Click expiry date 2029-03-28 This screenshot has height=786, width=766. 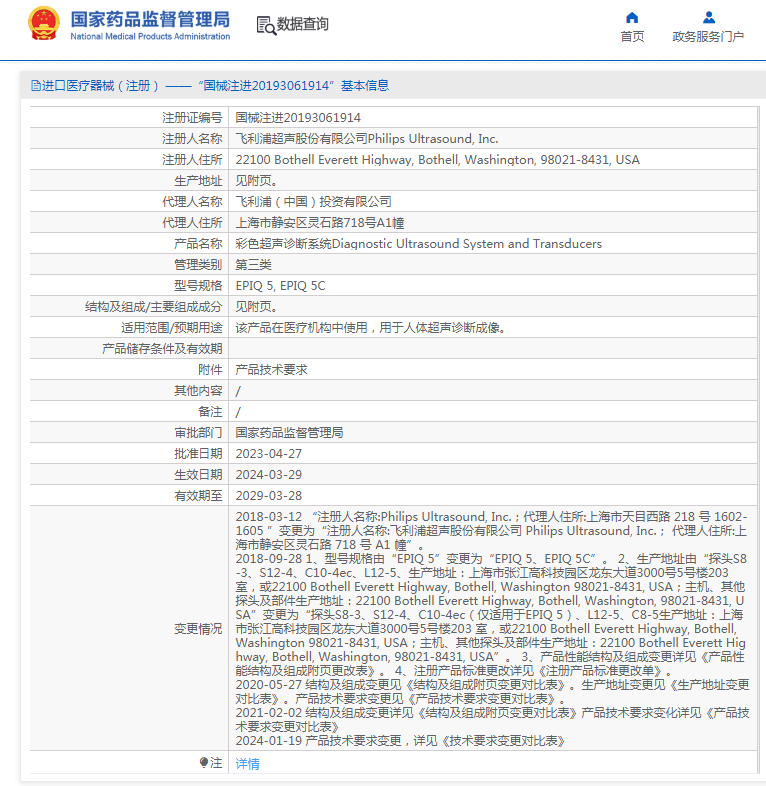[269, 496]
